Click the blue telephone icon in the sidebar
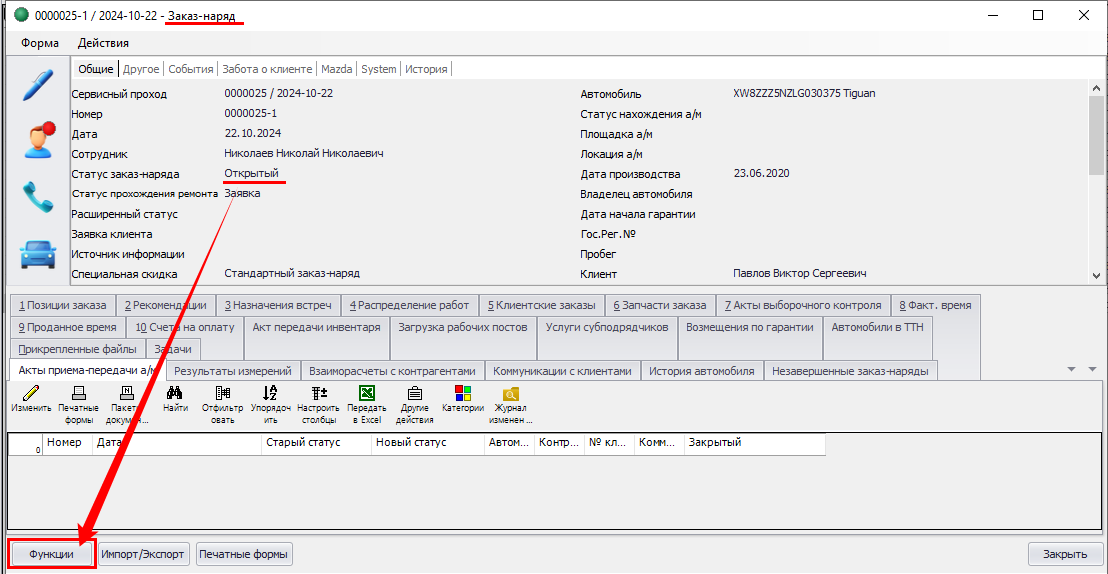The height and width of the screenshot is (574, 1108). [x=38, y=196]
